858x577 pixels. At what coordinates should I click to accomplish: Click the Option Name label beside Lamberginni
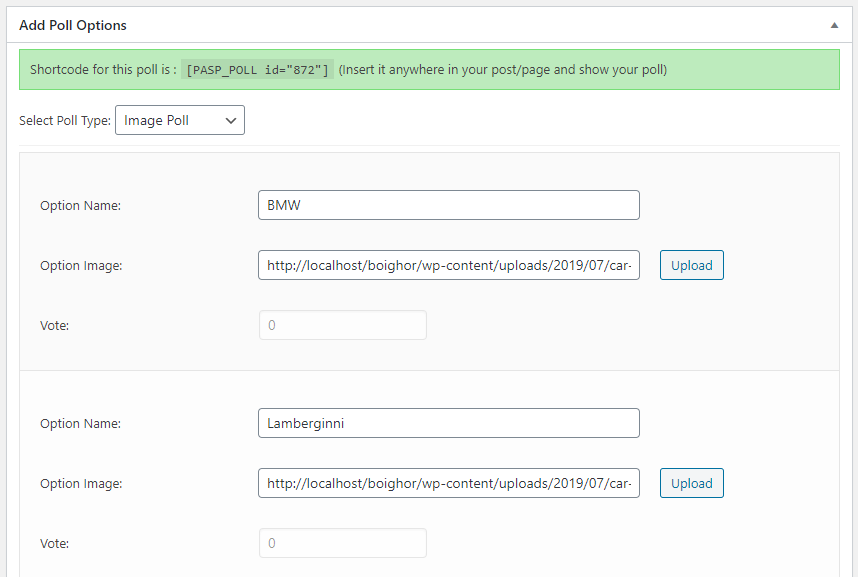(x=80, y=423)
